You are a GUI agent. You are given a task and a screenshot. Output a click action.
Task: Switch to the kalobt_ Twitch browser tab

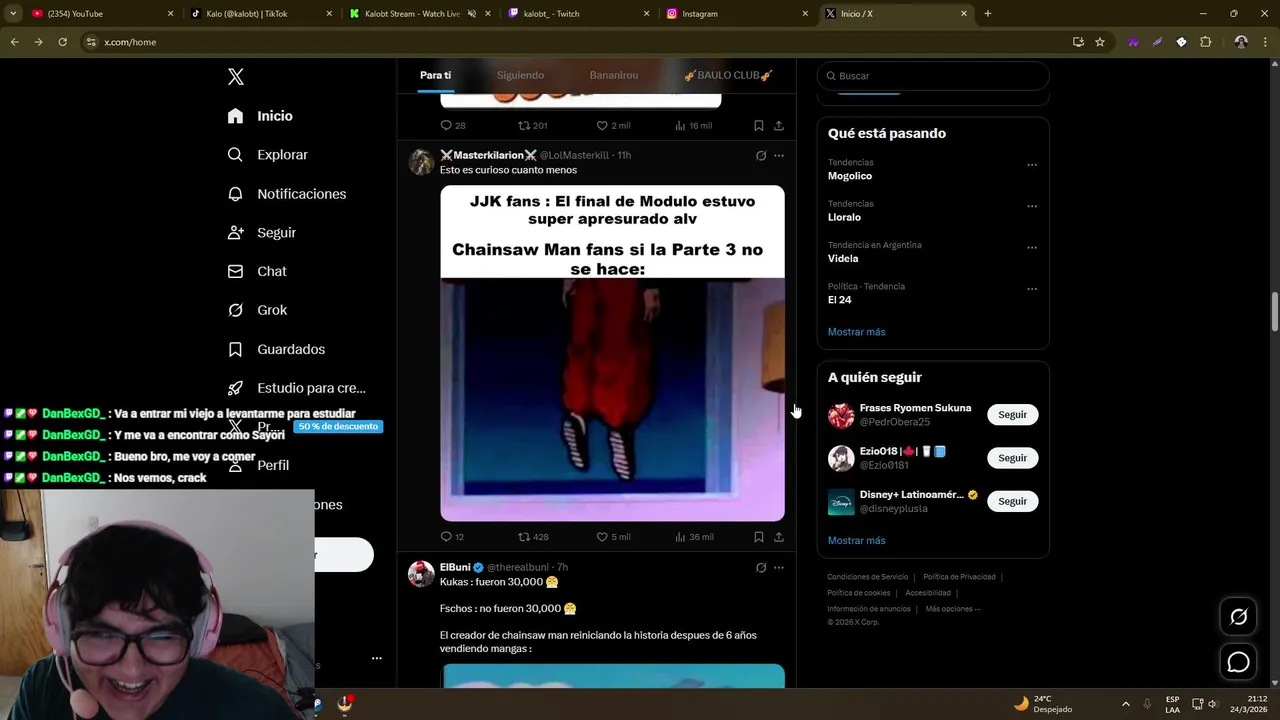(580, 14)
